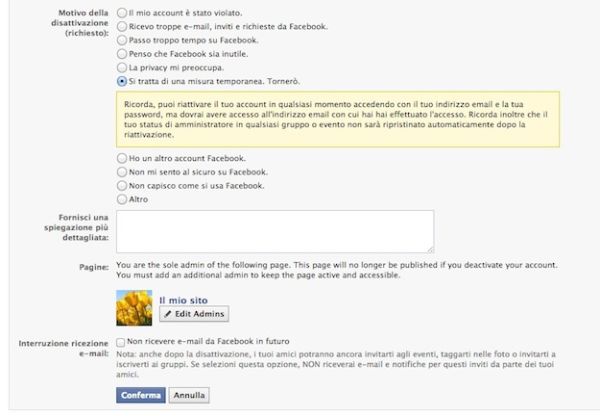Click the yellow flowers page thumbnail
This screenshot has height=416, width=600.
point(134,306)
